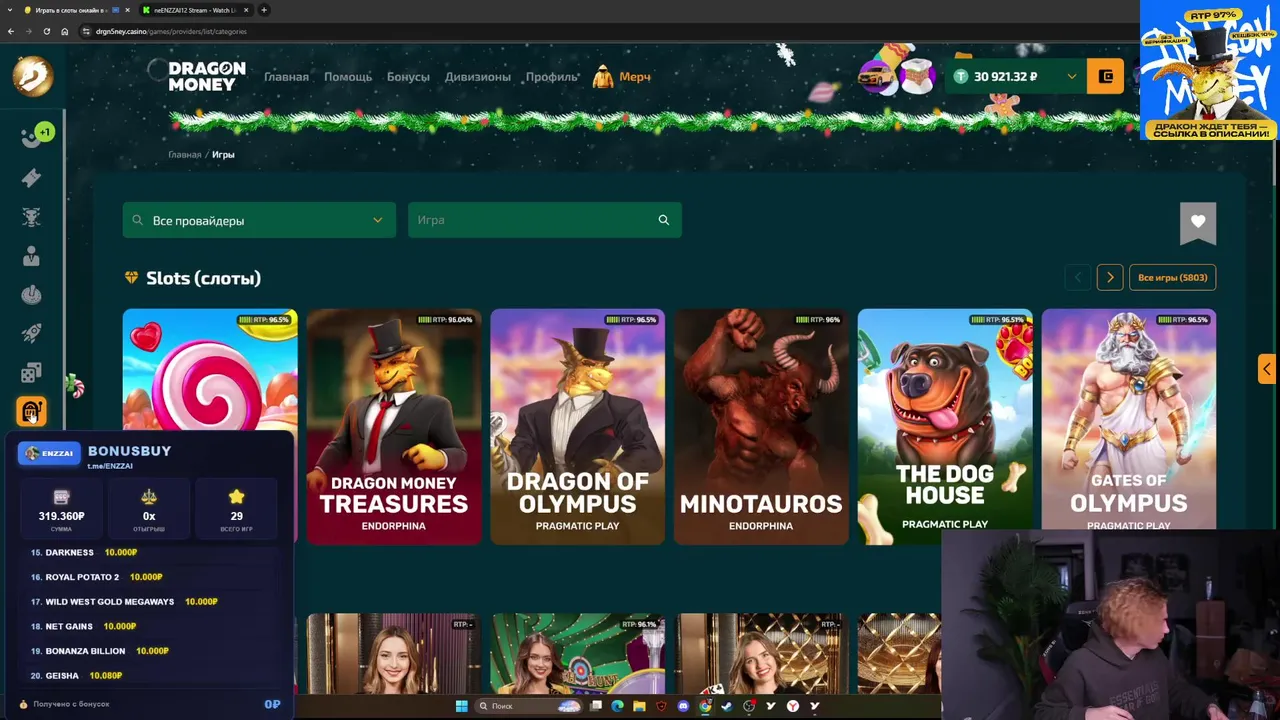This screenshot has width=1280, height=720.
Task: Click NET GAINS row in list
Action: click(150, 626)
